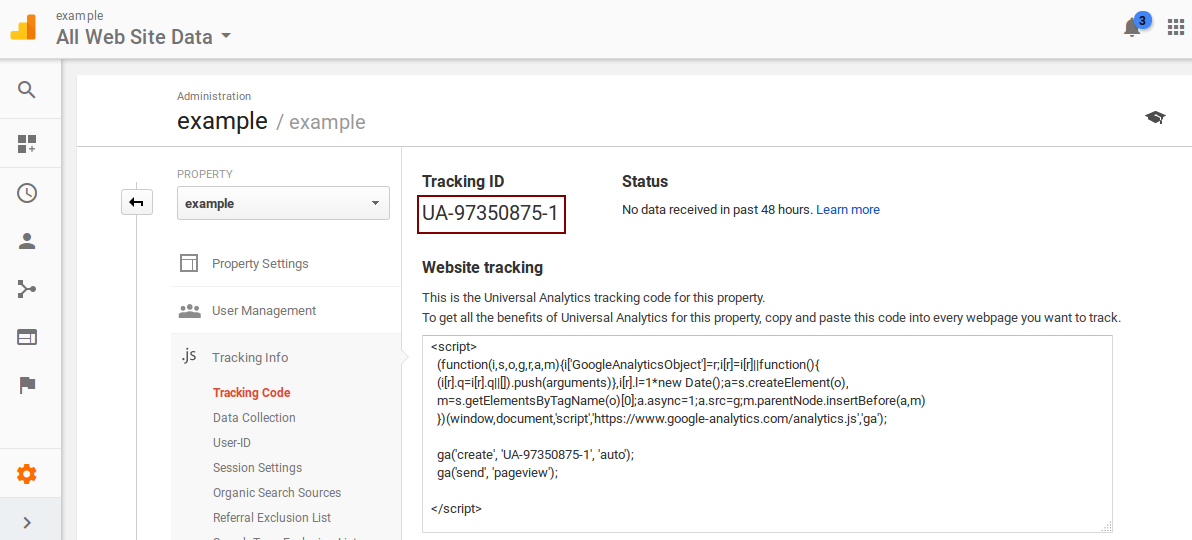Open Admin gear icon

[27, 474]
